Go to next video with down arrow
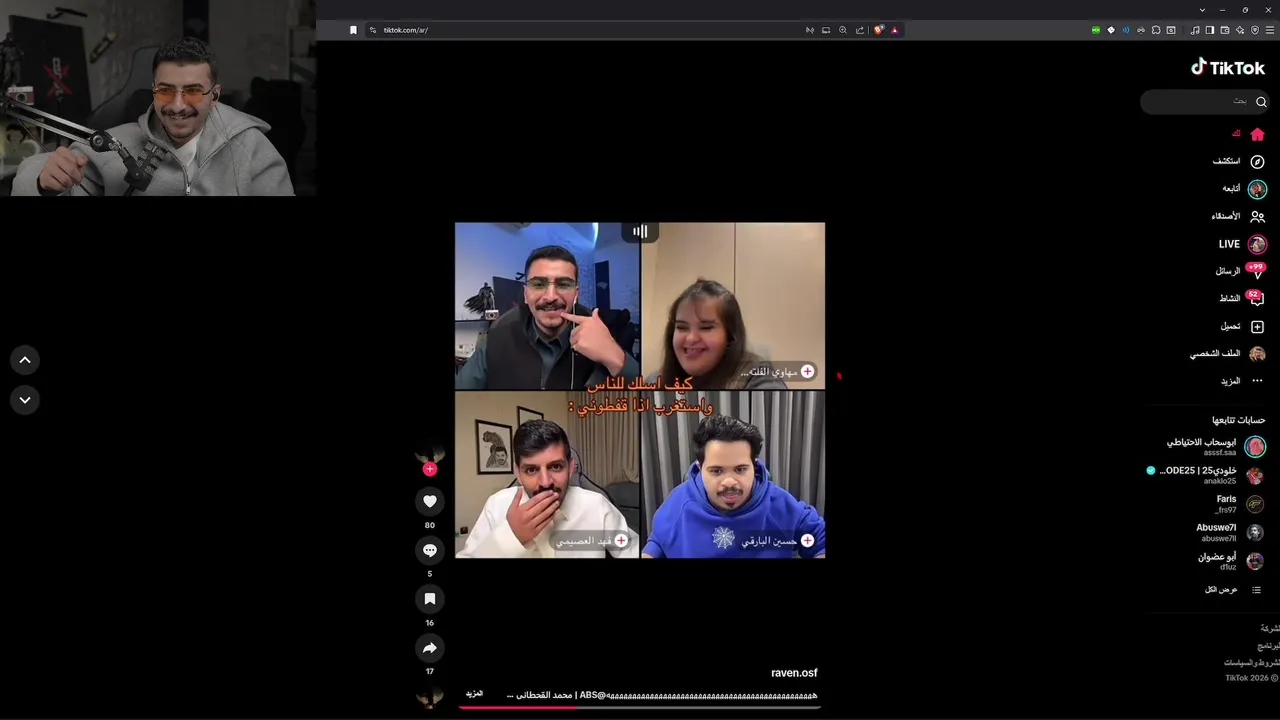This screenshot has width=1280, height=720. pos(25,400)
